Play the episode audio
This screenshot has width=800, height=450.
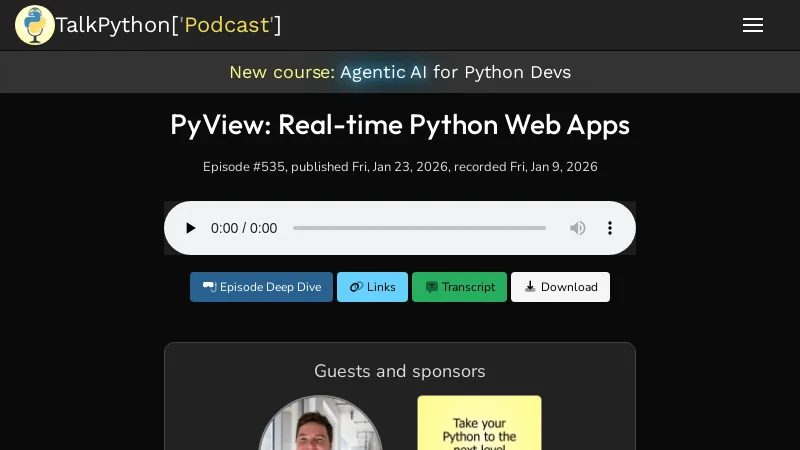pos(190,228)
